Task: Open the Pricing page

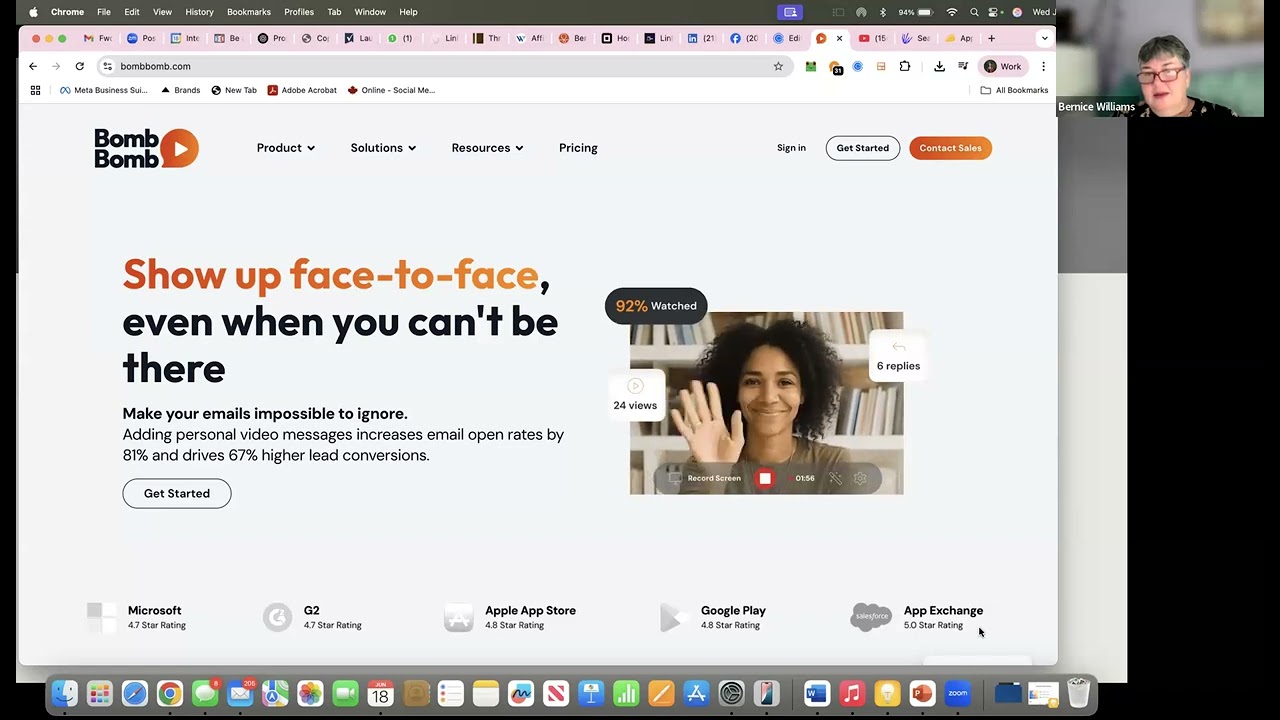Action: point(578,148)
